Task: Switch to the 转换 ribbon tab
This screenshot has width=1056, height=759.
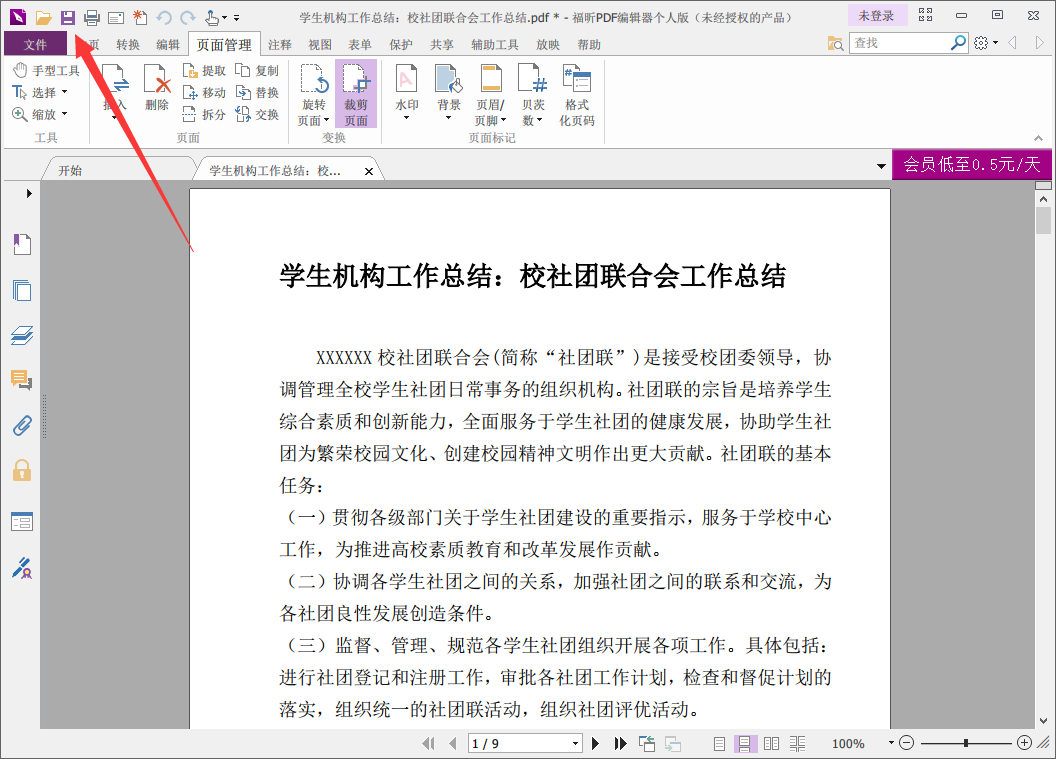Action: pyautogui.click(x=128, y=44)
